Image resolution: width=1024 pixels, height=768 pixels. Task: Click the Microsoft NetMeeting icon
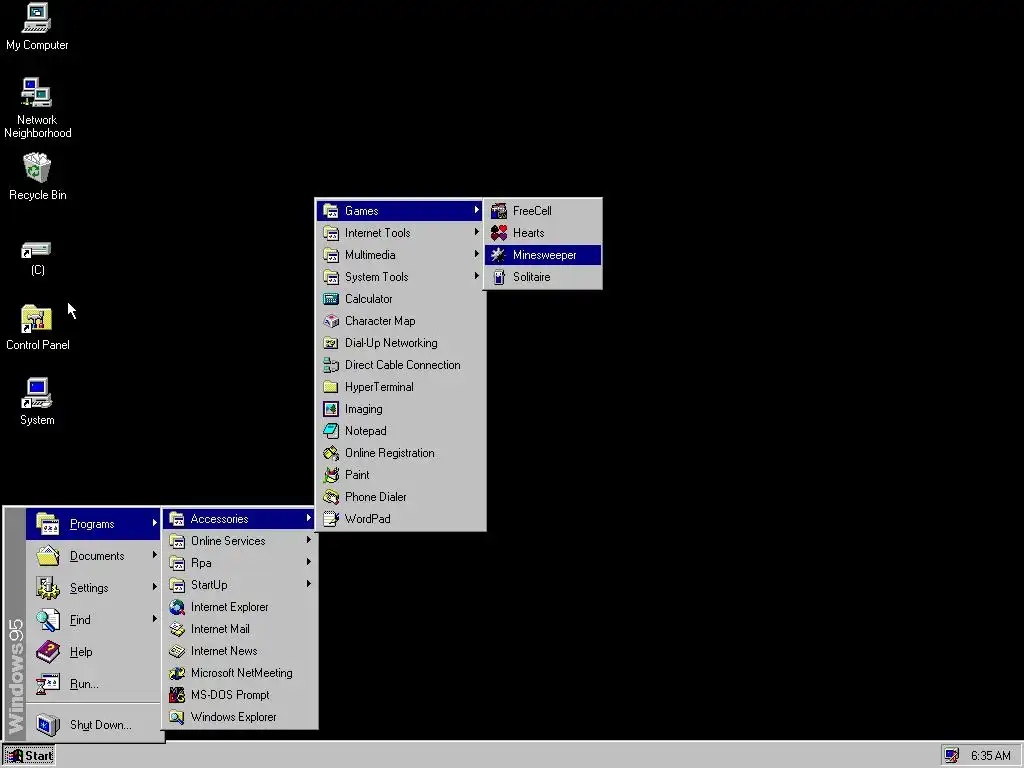[177, 673]
